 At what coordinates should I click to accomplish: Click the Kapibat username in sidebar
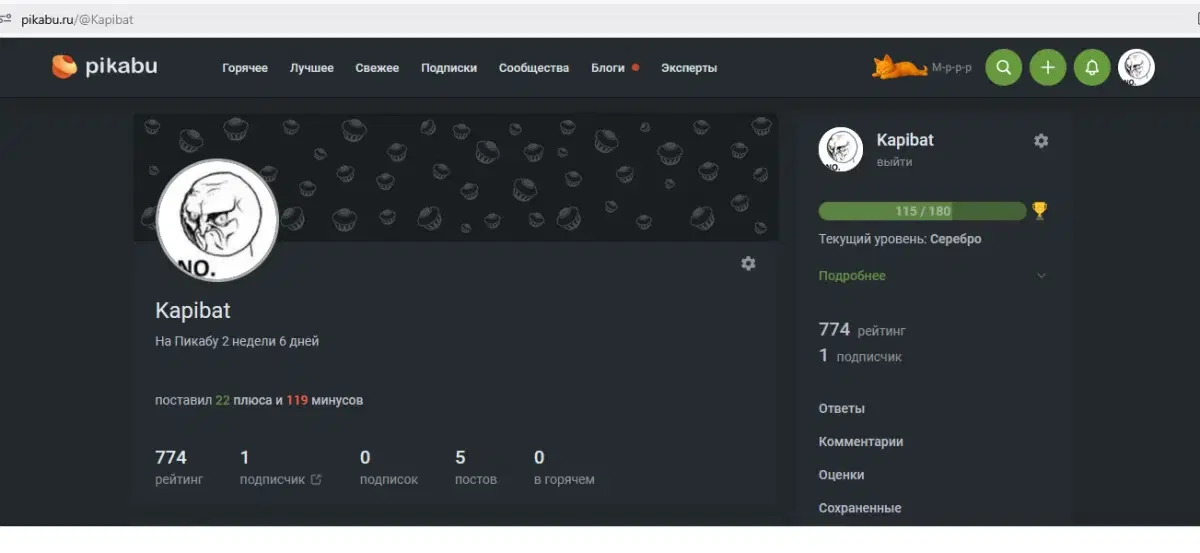pyautogui.click(x=905, y=140)
